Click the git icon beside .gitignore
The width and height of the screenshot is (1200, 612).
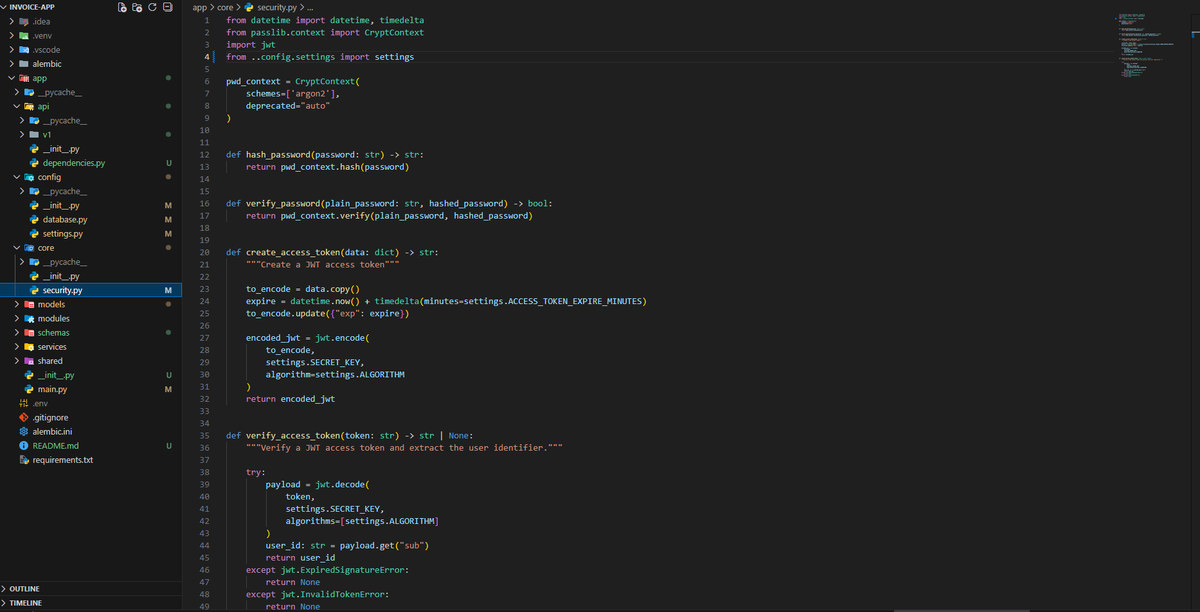point(25,417)
